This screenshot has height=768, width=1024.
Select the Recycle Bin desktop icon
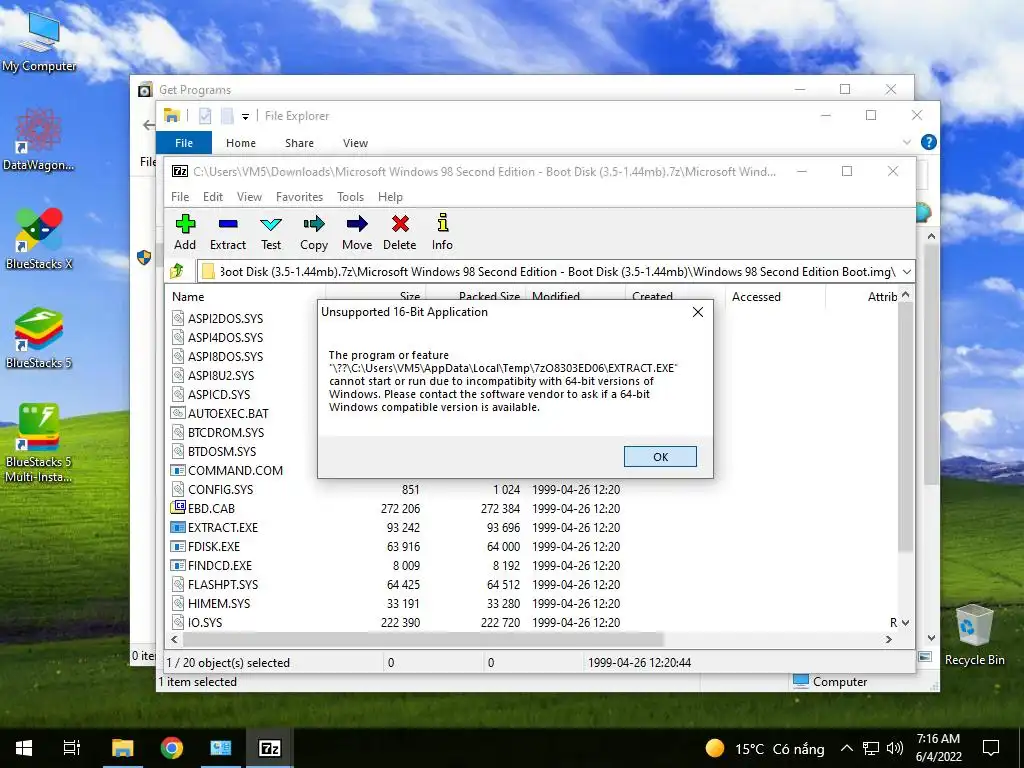pos(974,635)
